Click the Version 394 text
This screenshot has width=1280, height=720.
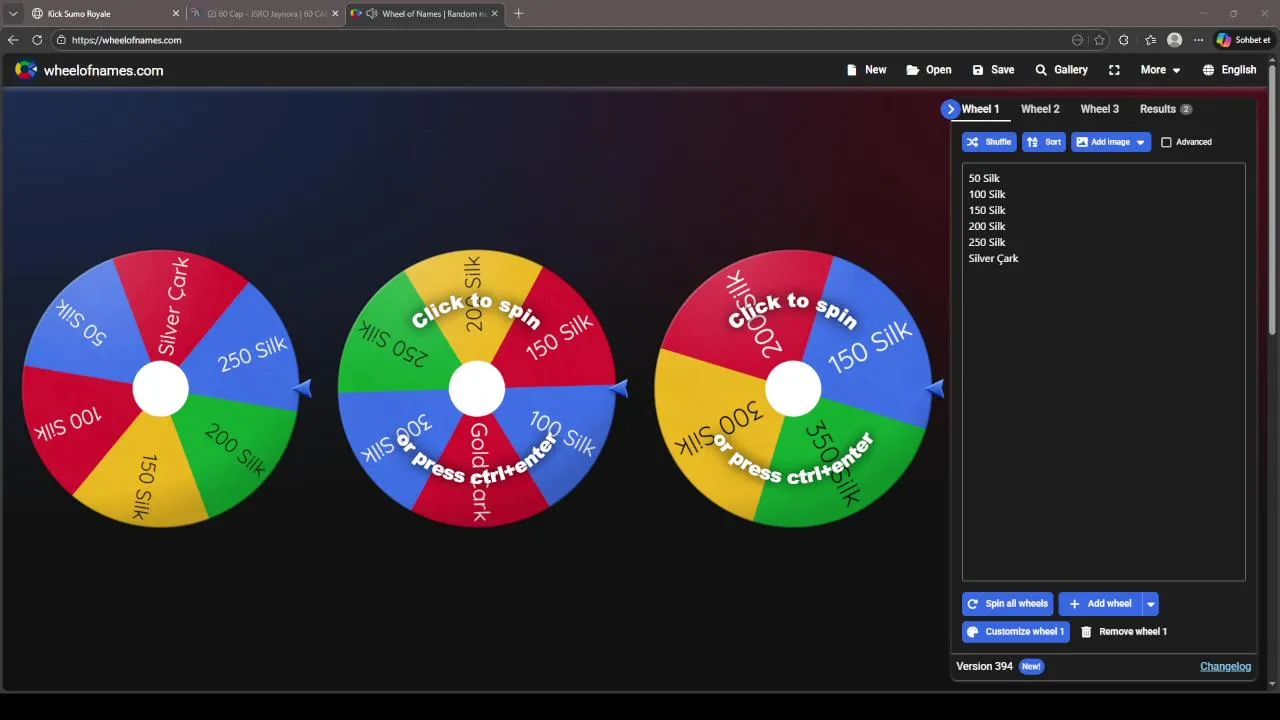pos(984,666)
